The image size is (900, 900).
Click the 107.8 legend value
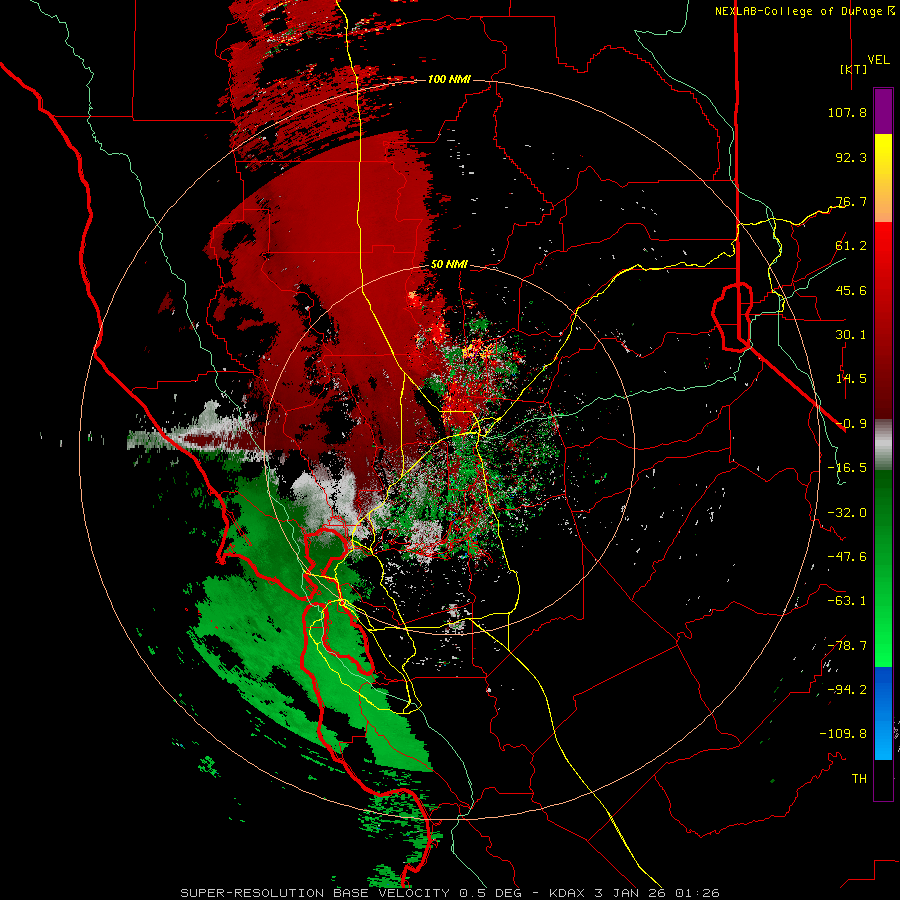847,112
